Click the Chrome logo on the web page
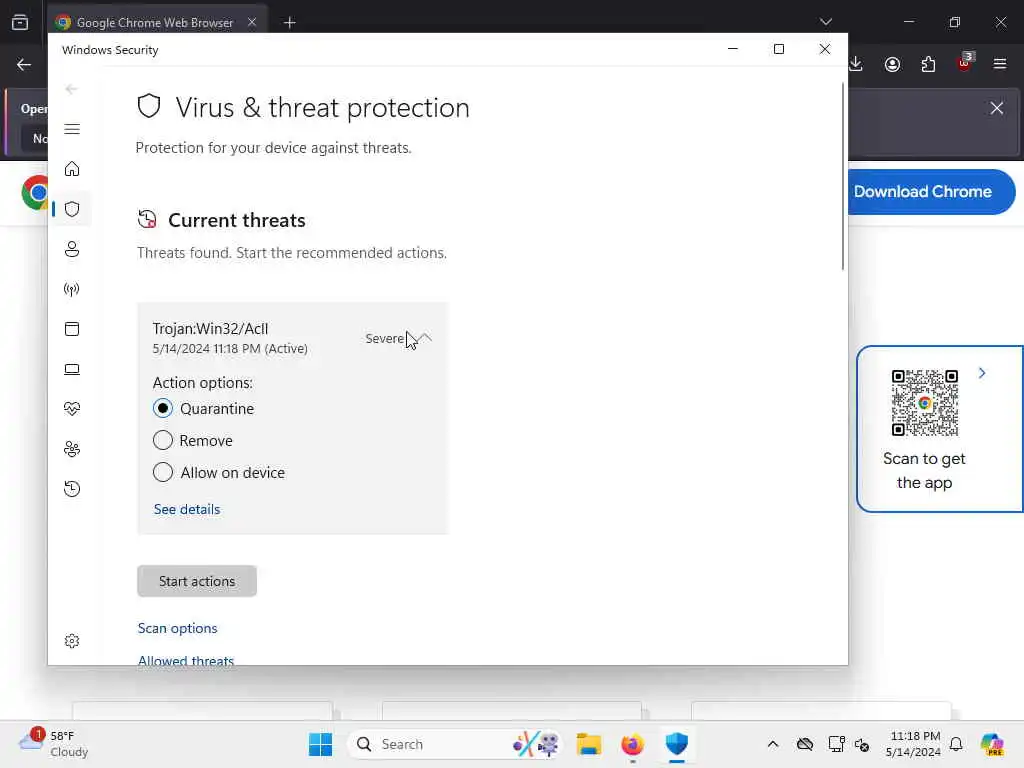This screenshot has height=768, width=1024. [35, 192]
